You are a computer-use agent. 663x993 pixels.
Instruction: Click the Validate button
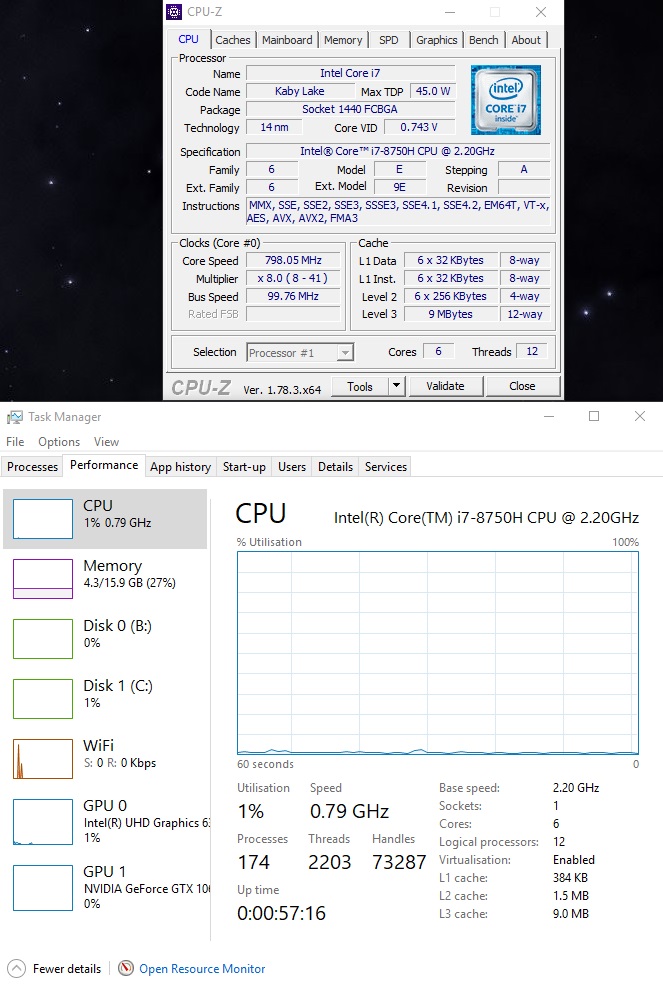pyautogui.click(x=446, y=386)
